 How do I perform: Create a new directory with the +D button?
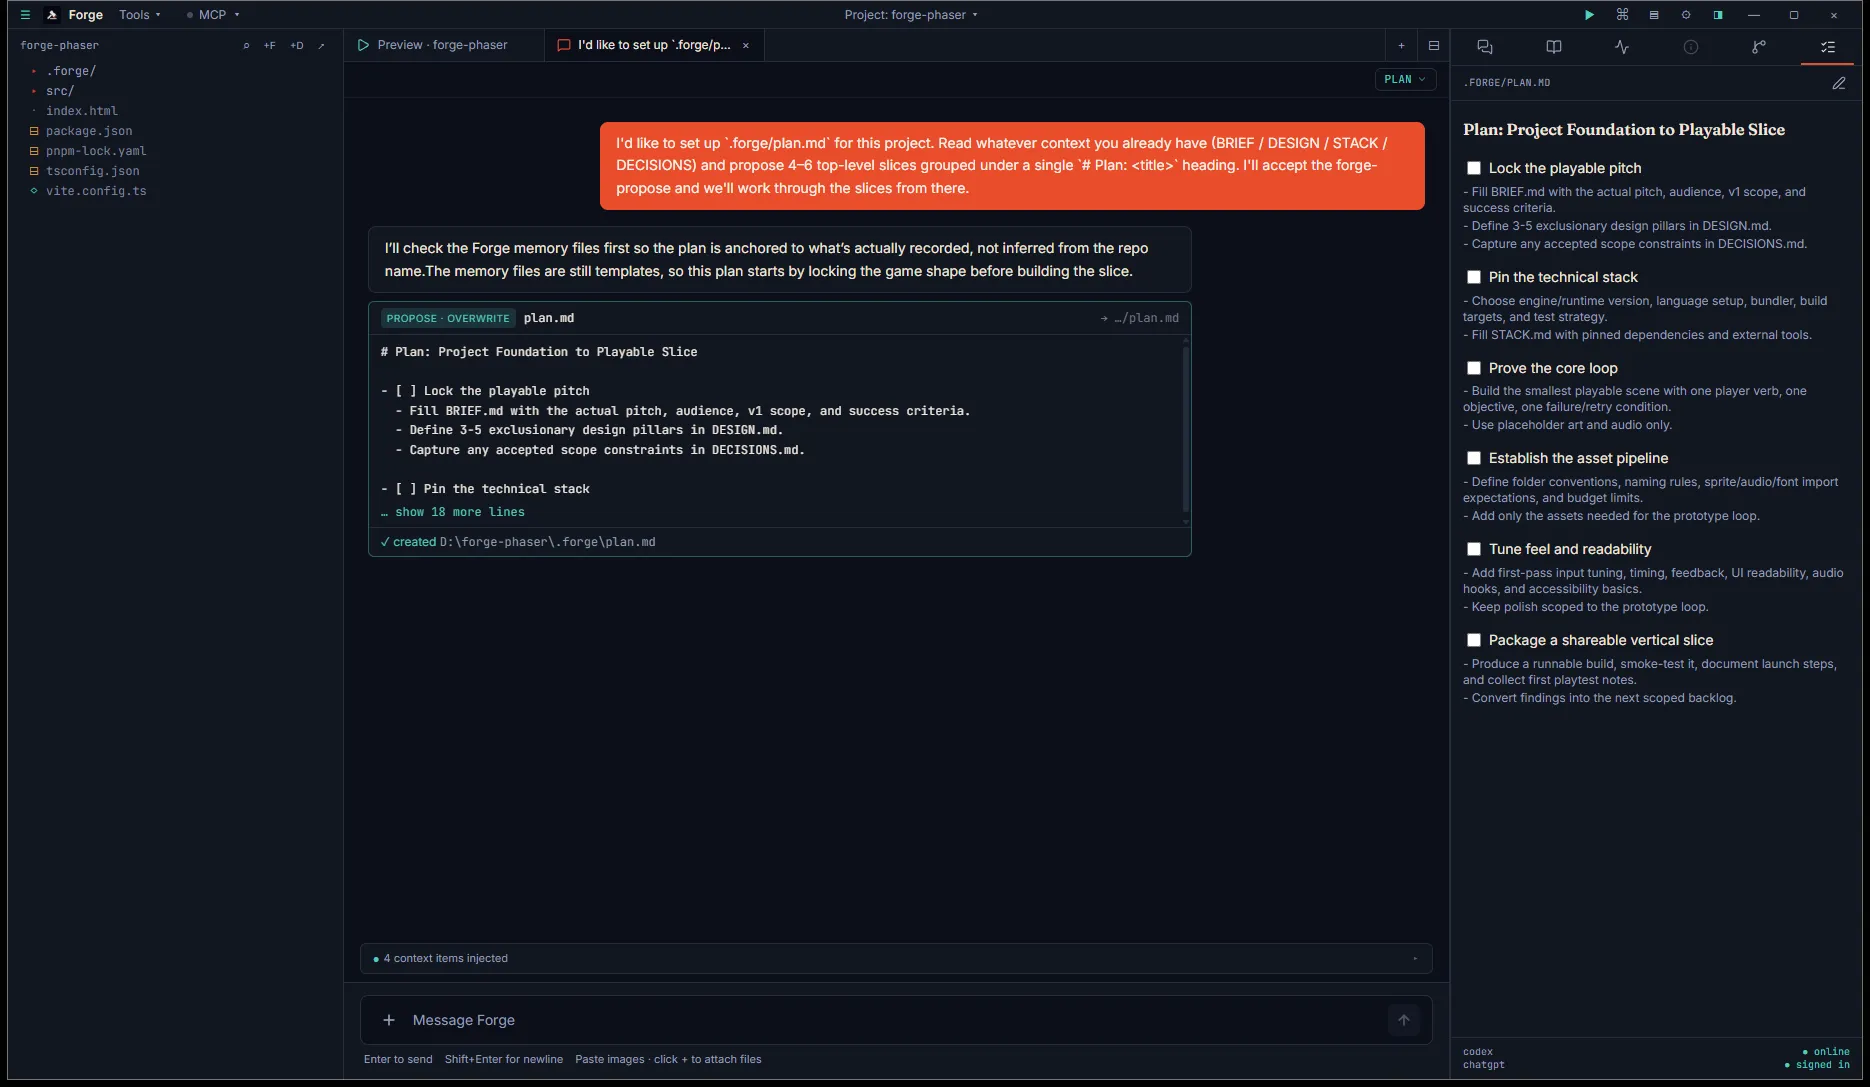click(297, 45)
